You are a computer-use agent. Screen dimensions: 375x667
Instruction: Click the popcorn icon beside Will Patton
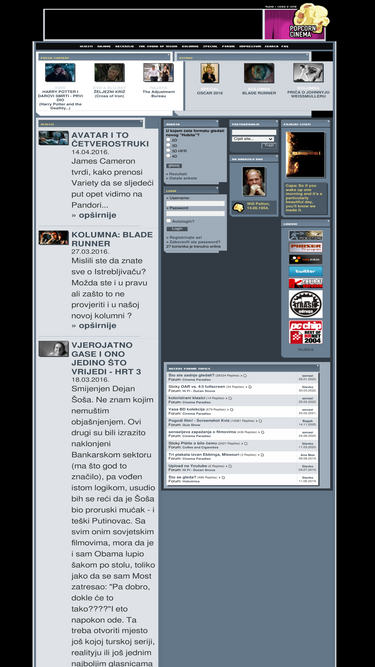click(238, 208)
